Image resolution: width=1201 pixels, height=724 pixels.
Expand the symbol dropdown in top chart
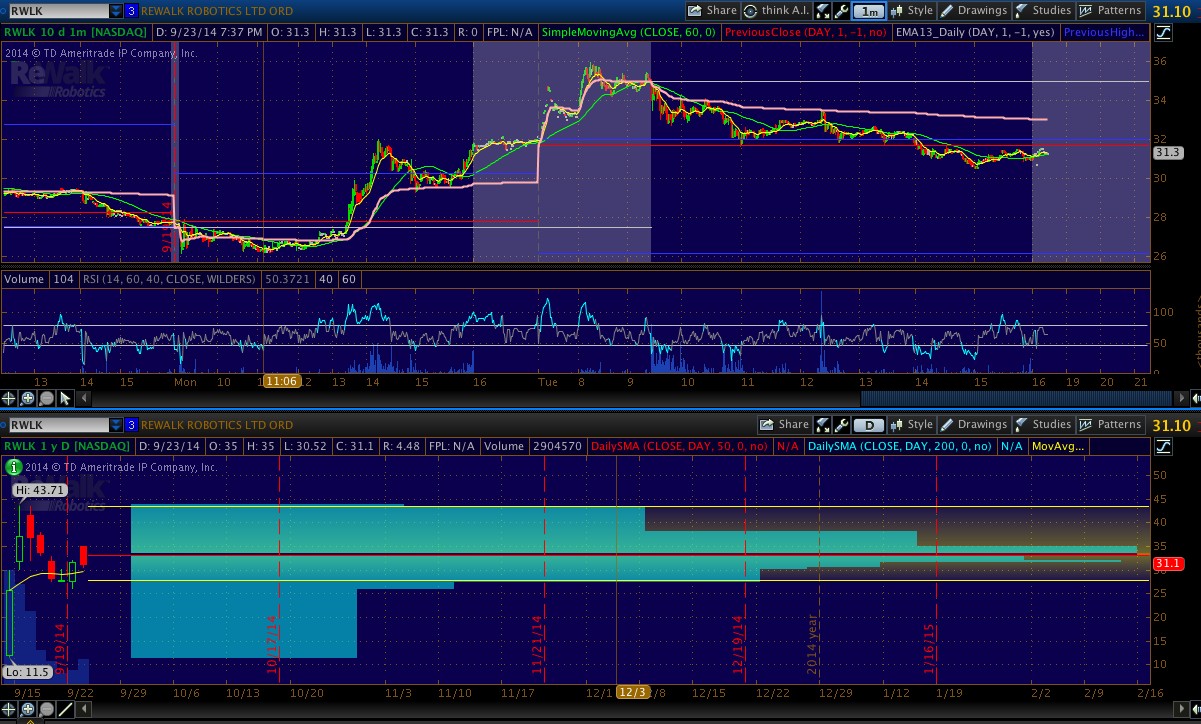(x=117, y=11)
